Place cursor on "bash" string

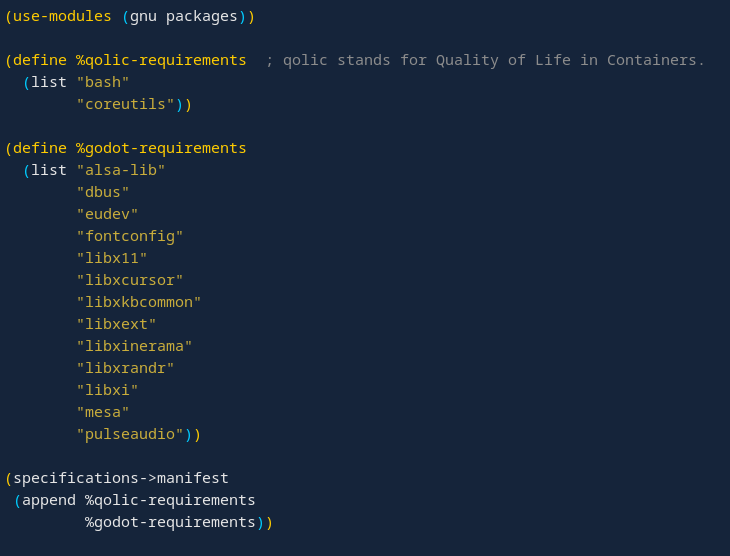103,82
